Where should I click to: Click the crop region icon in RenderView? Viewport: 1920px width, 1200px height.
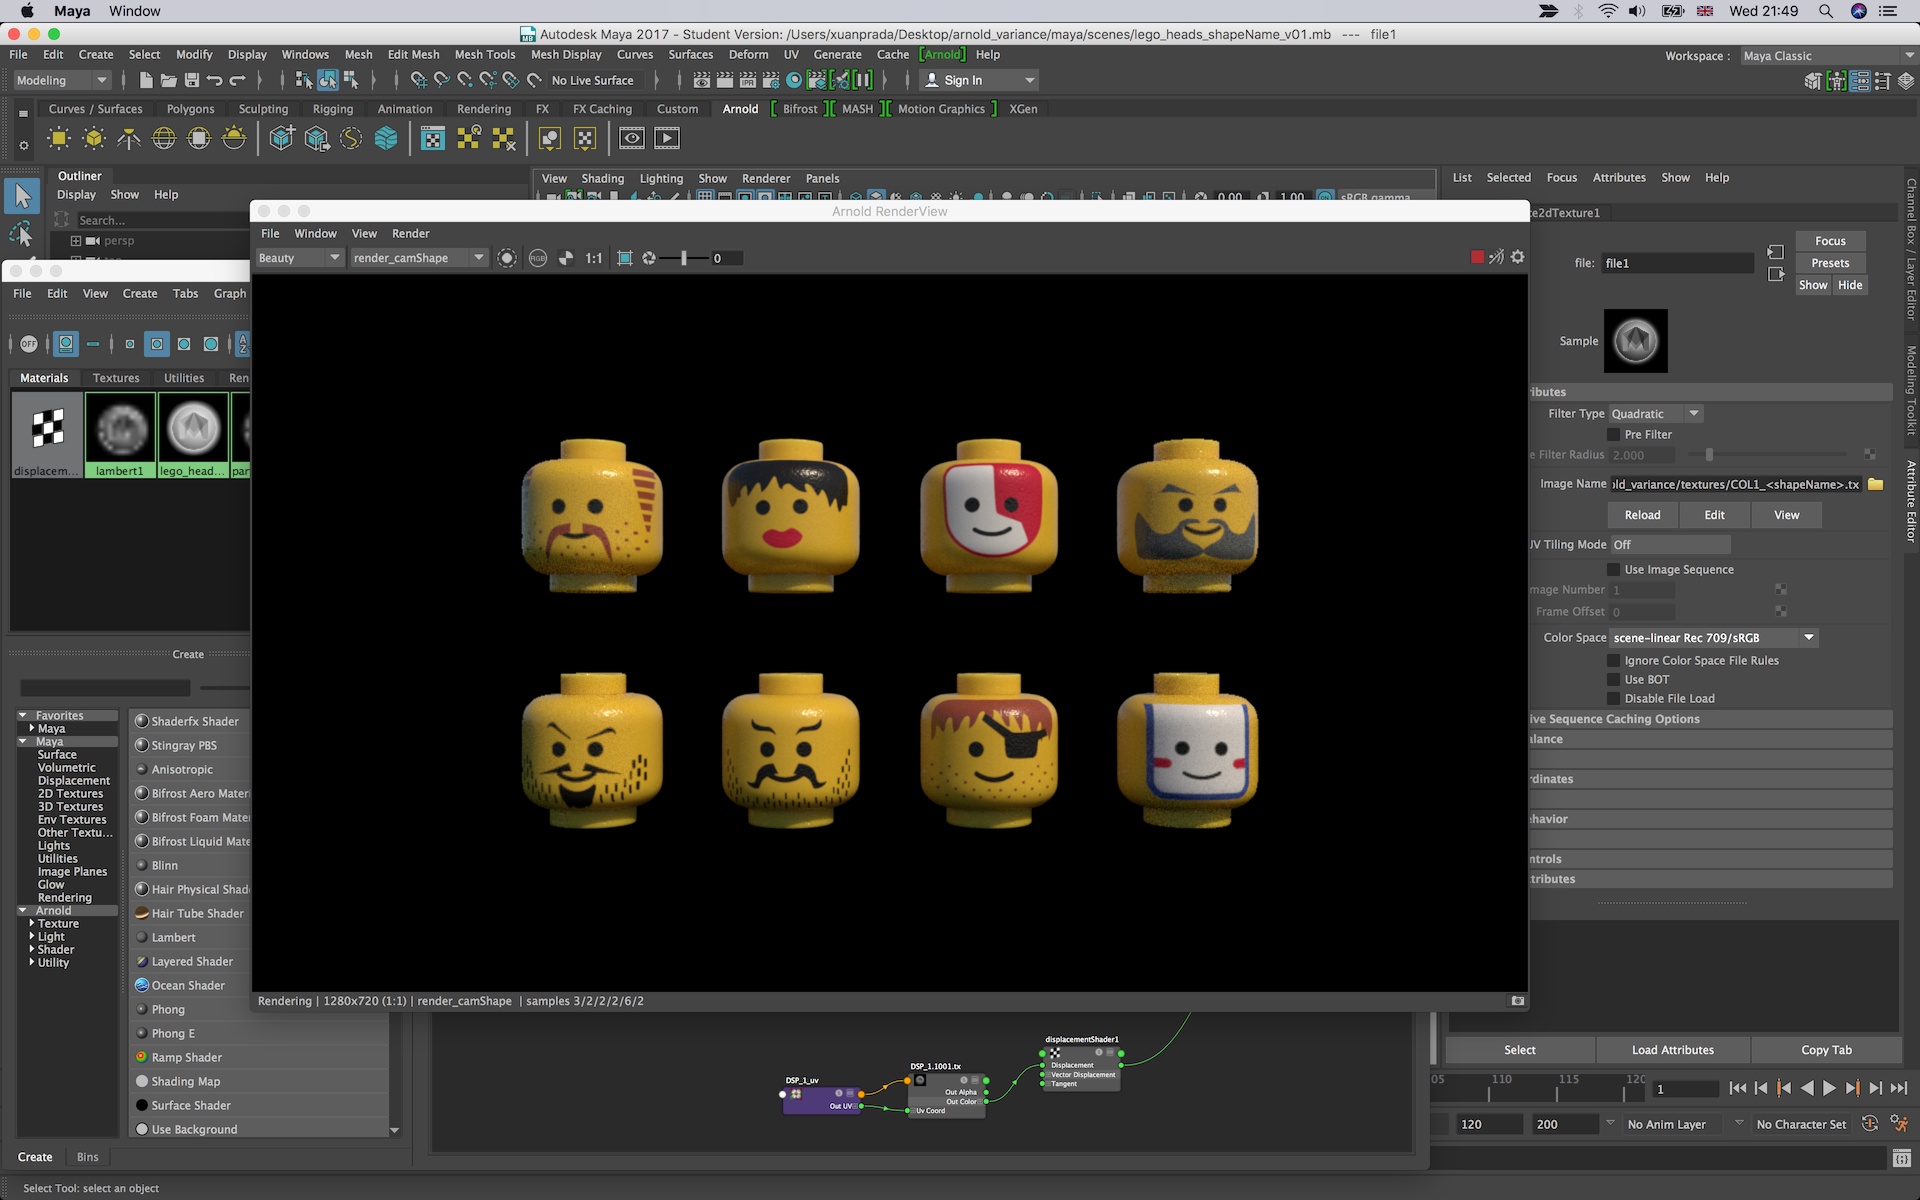[625, 258]
